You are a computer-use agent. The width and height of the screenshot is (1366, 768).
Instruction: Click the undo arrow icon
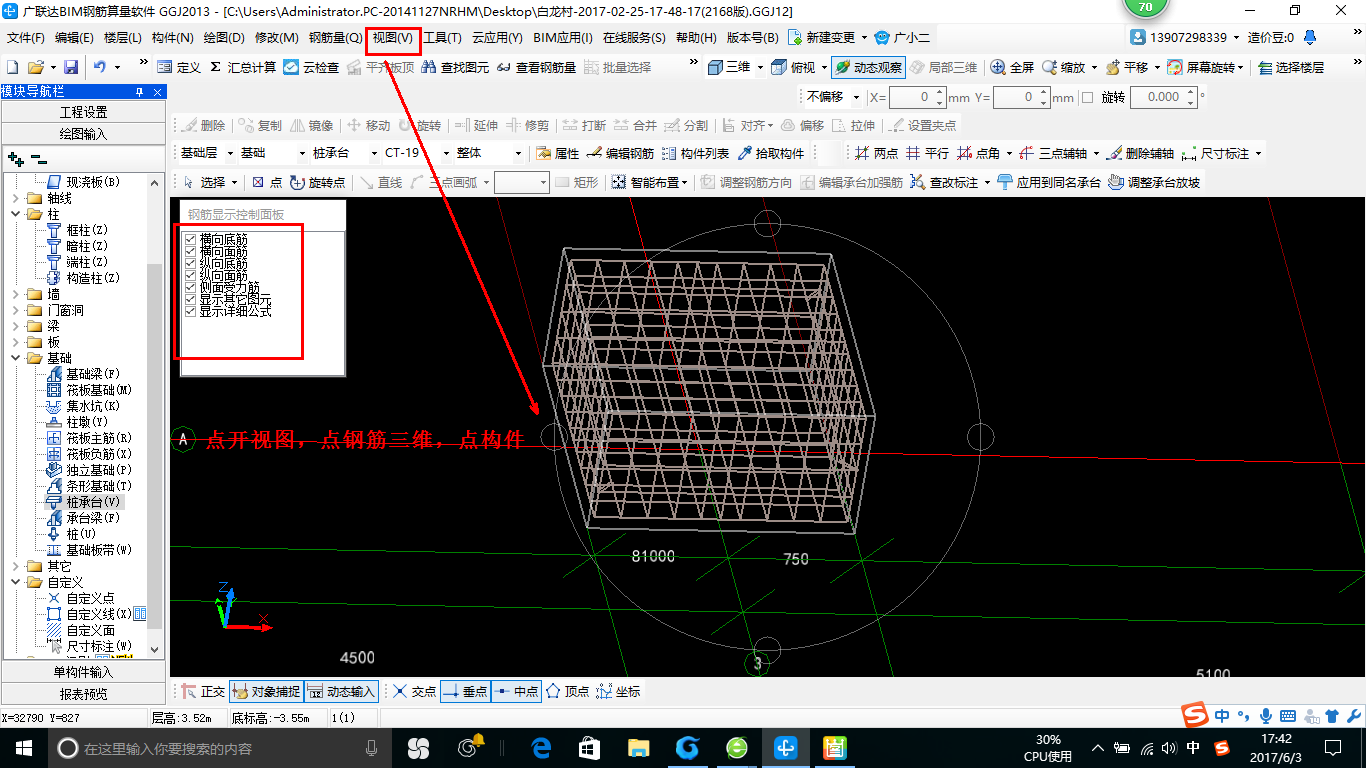(x=100, y=67)
